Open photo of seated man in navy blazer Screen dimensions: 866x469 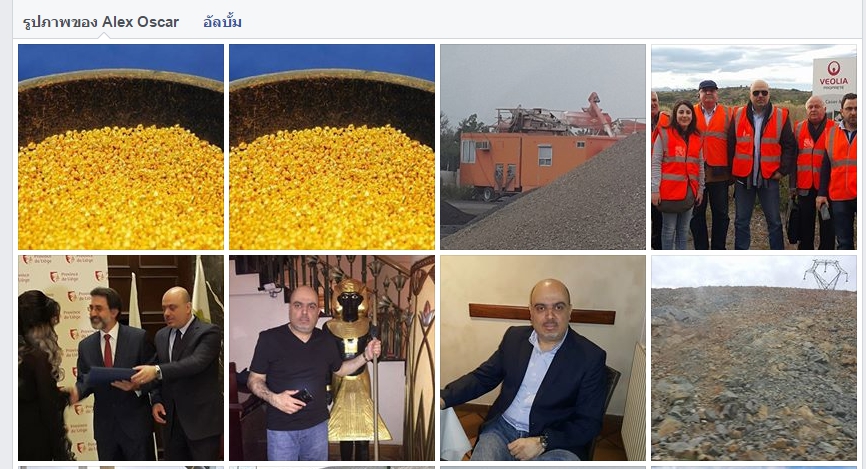543,358
